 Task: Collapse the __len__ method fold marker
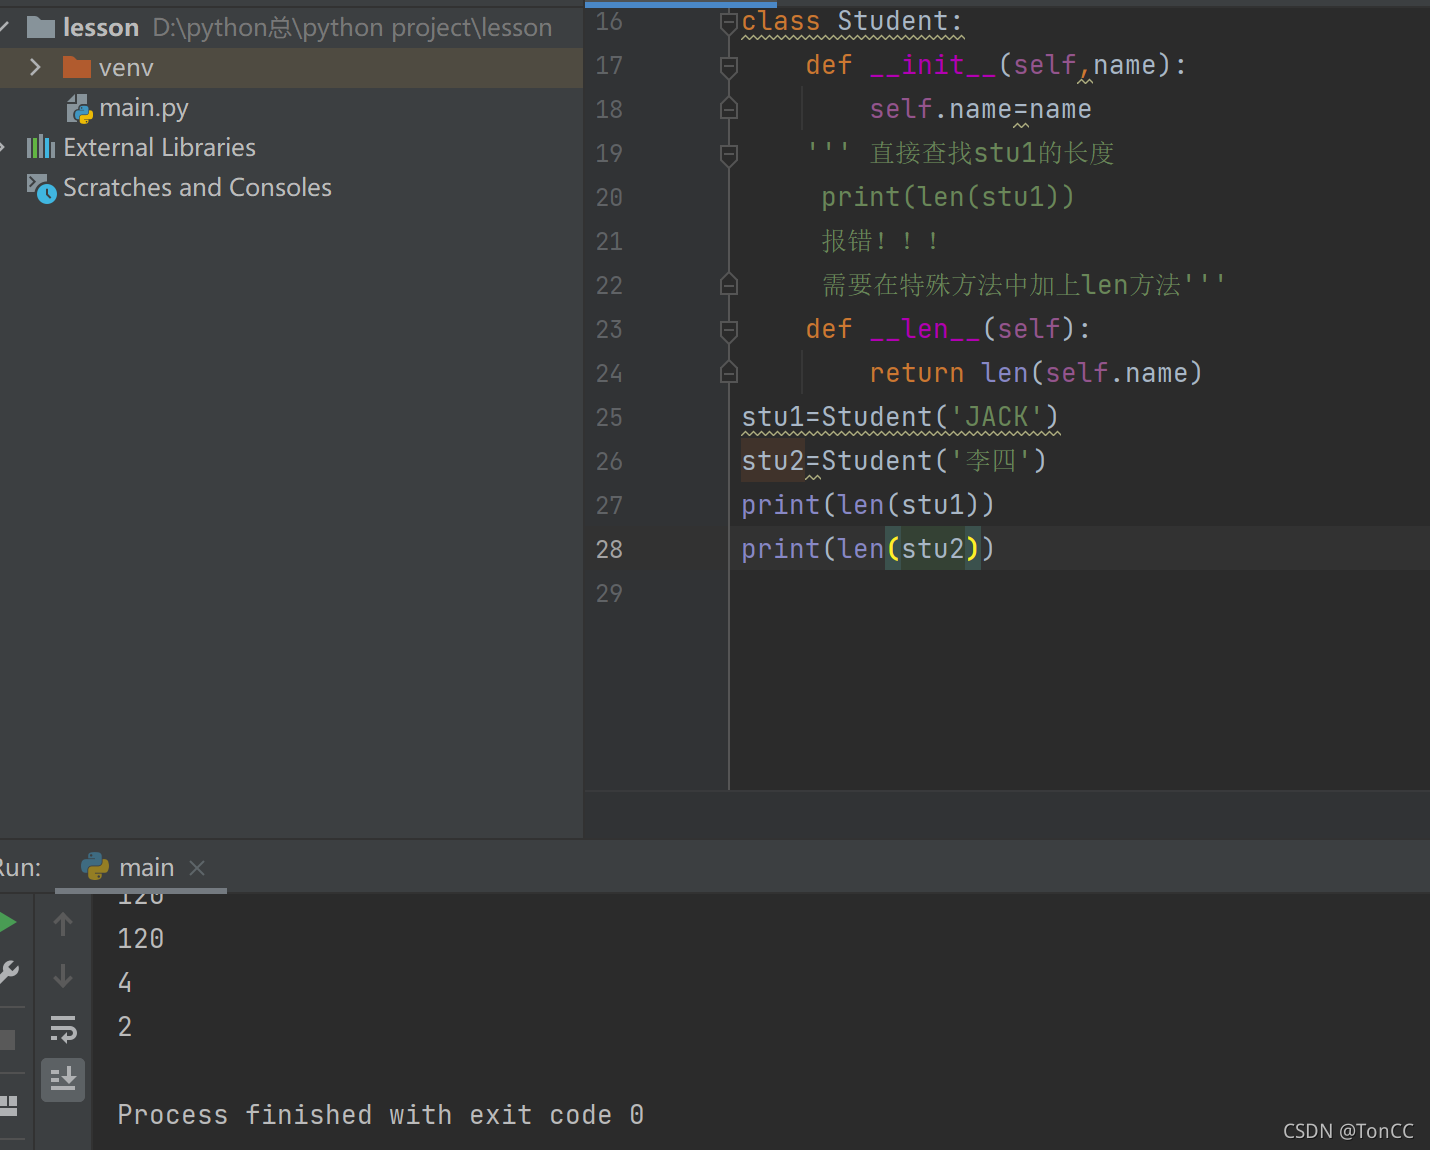729,330
